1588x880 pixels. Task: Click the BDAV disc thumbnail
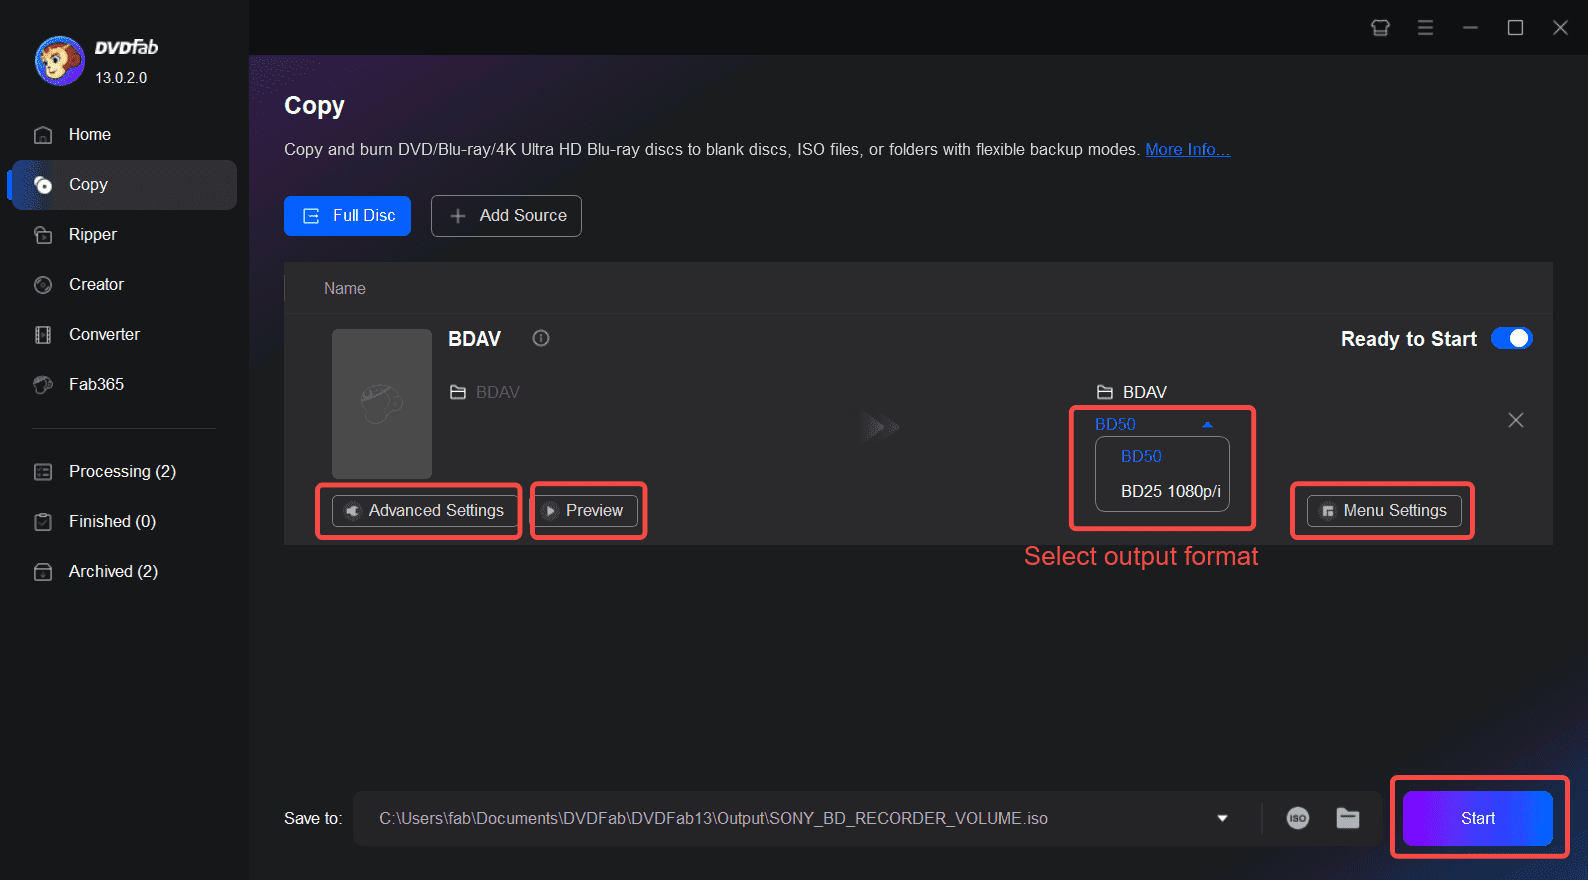(x=382, y=404)
